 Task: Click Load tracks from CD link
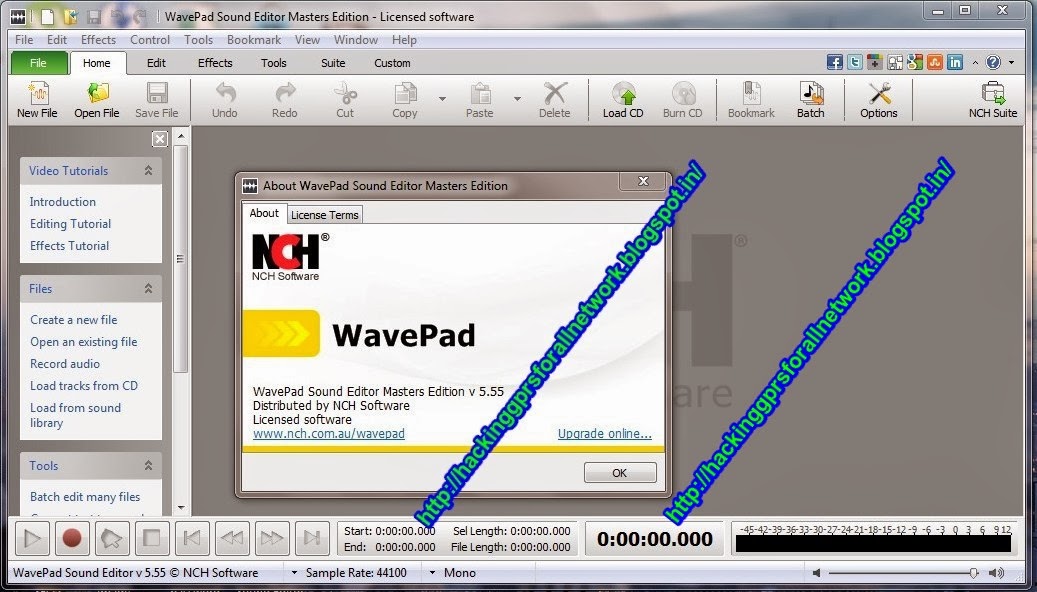pos(84,386)
